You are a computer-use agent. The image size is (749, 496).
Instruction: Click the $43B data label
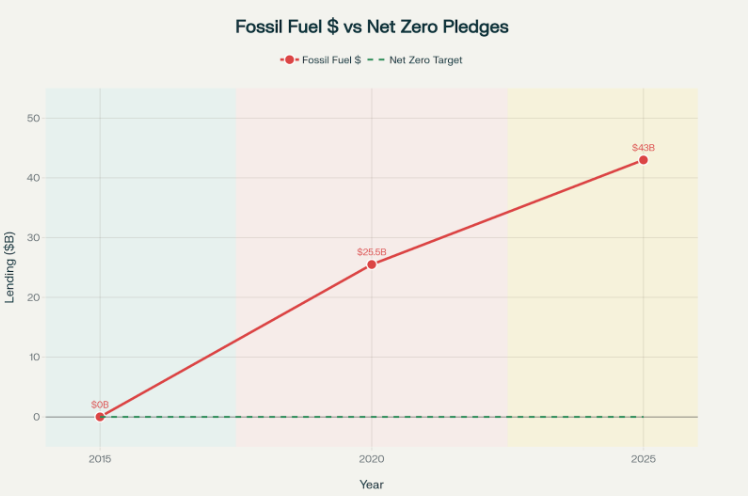click(x=643, y=148)
